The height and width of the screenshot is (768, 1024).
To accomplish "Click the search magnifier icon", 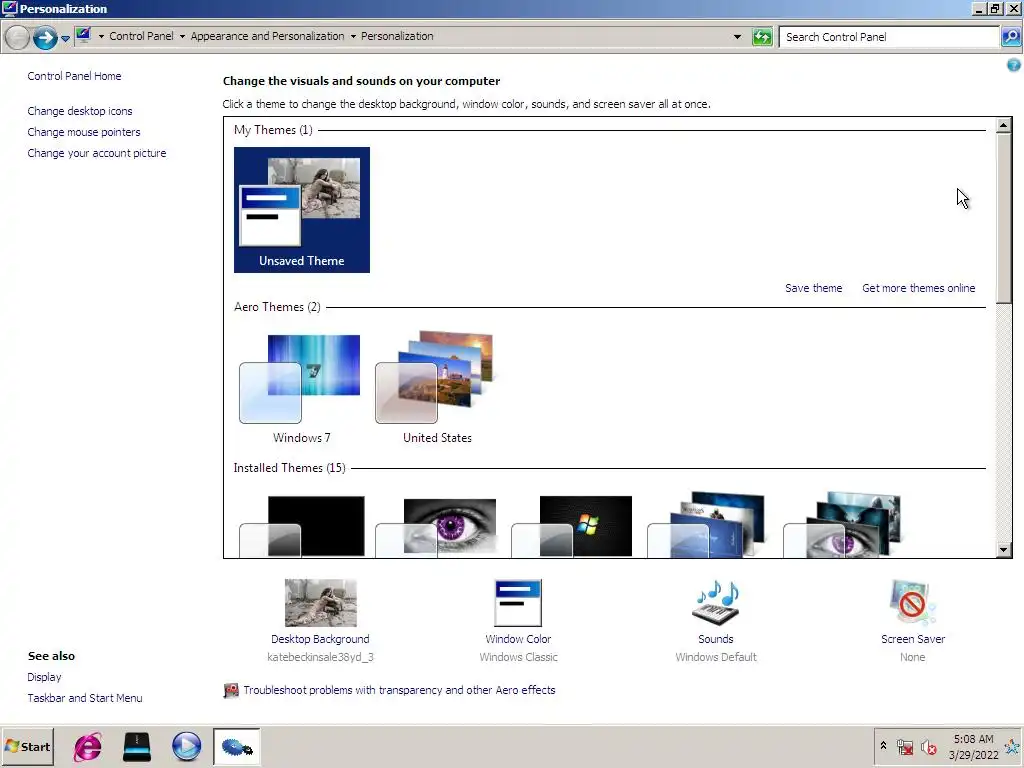I will pos(1010,37).
